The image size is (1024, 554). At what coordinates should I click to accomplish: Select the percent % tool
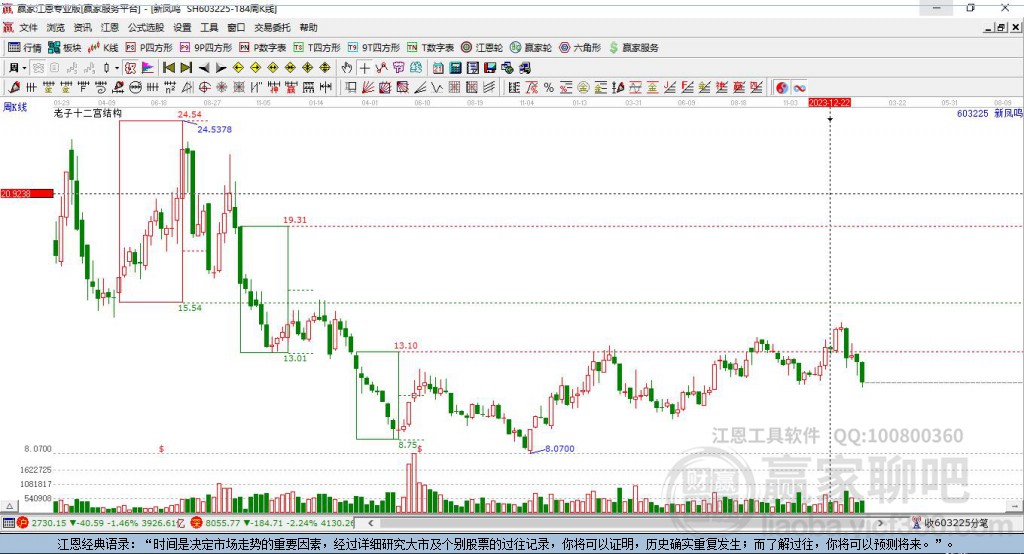[549, 88]
